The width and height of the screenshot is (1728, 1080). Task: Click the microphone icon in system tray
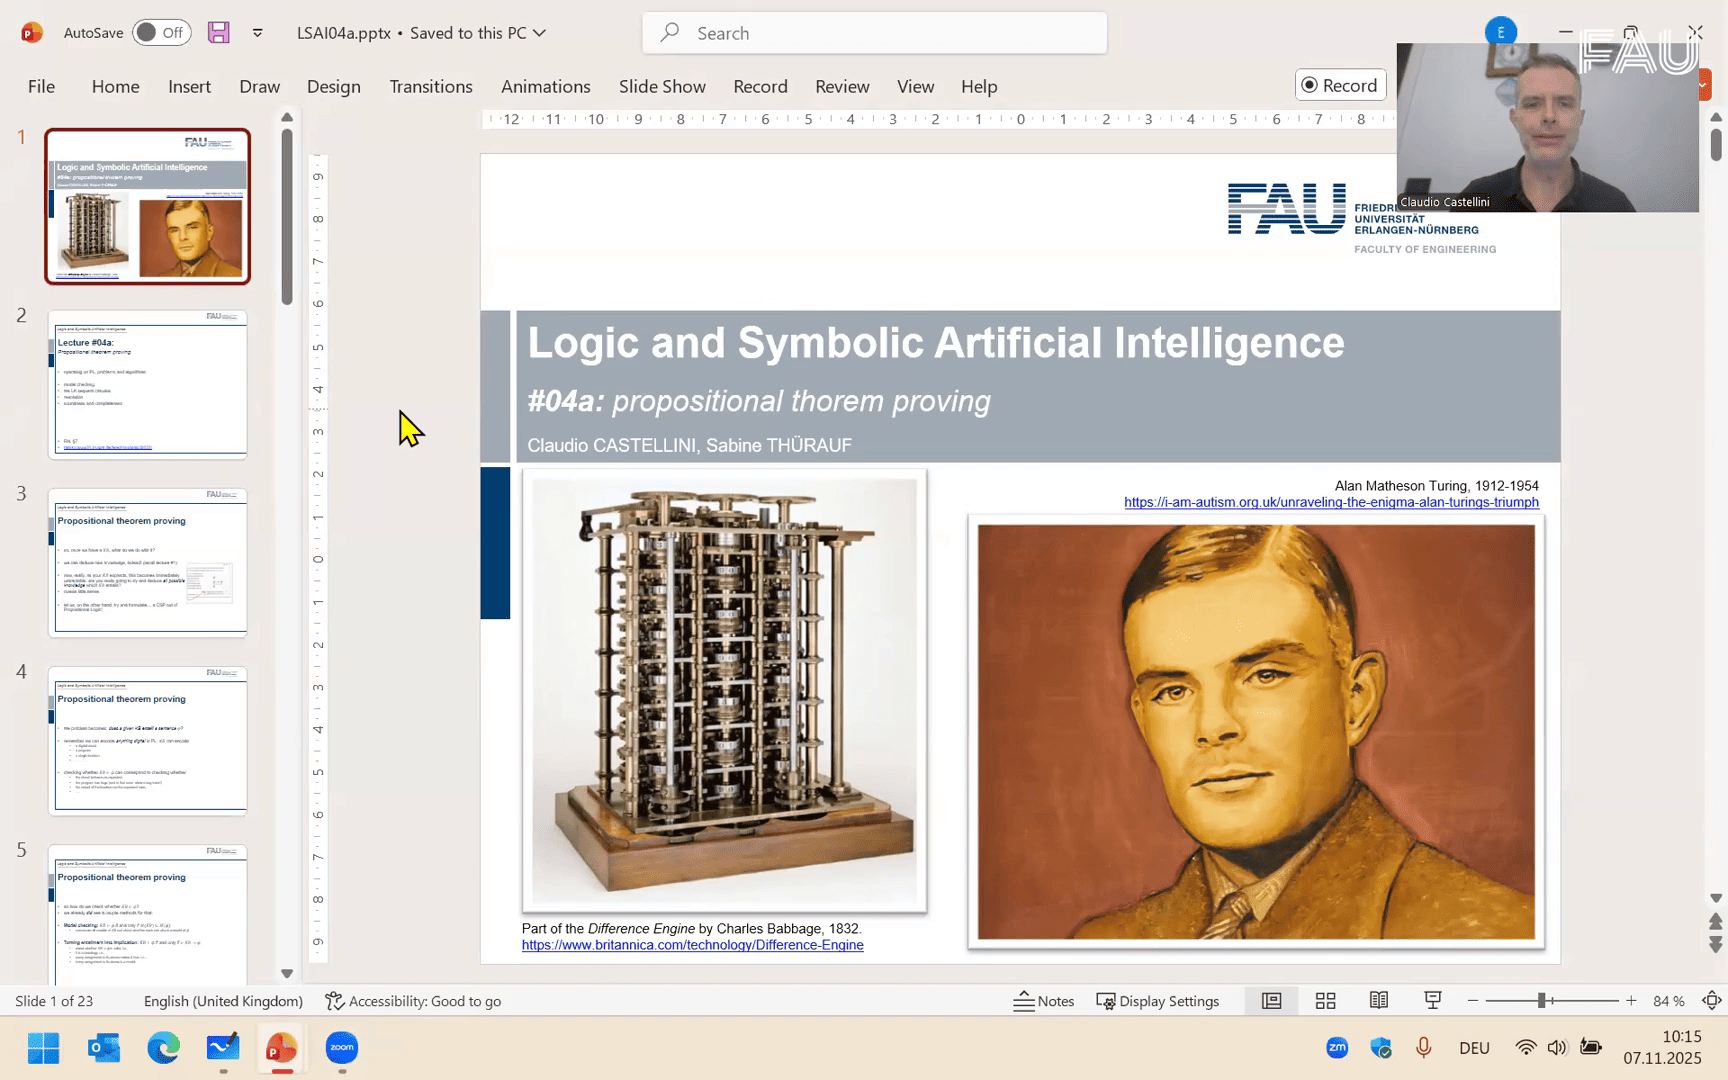[1423, 1047]
